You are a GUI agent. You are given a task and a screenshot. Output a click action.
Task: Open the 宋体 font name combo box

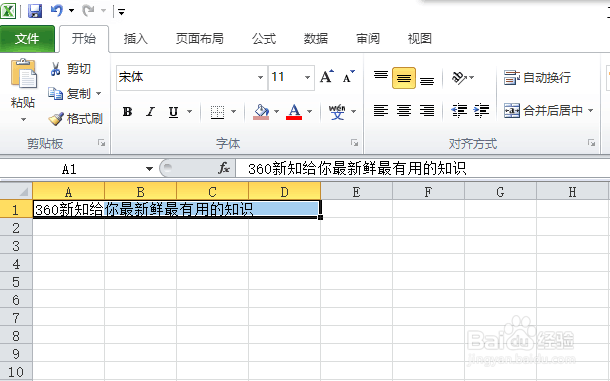tap(191, 77)
